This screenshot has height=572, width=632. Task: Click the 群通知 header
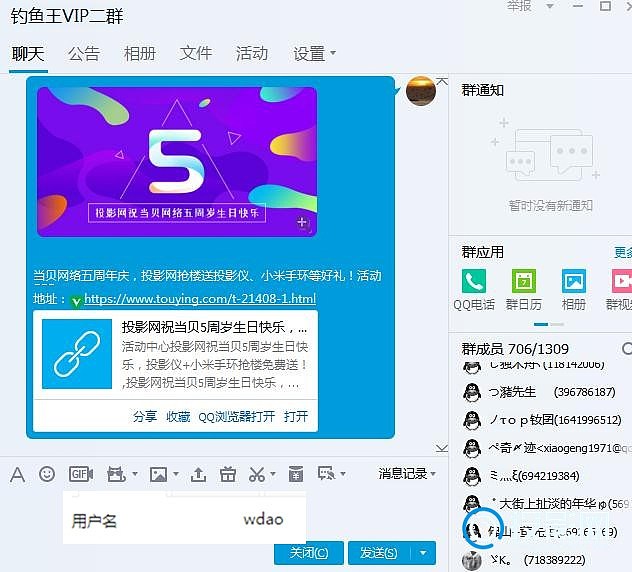pos(482,90)
